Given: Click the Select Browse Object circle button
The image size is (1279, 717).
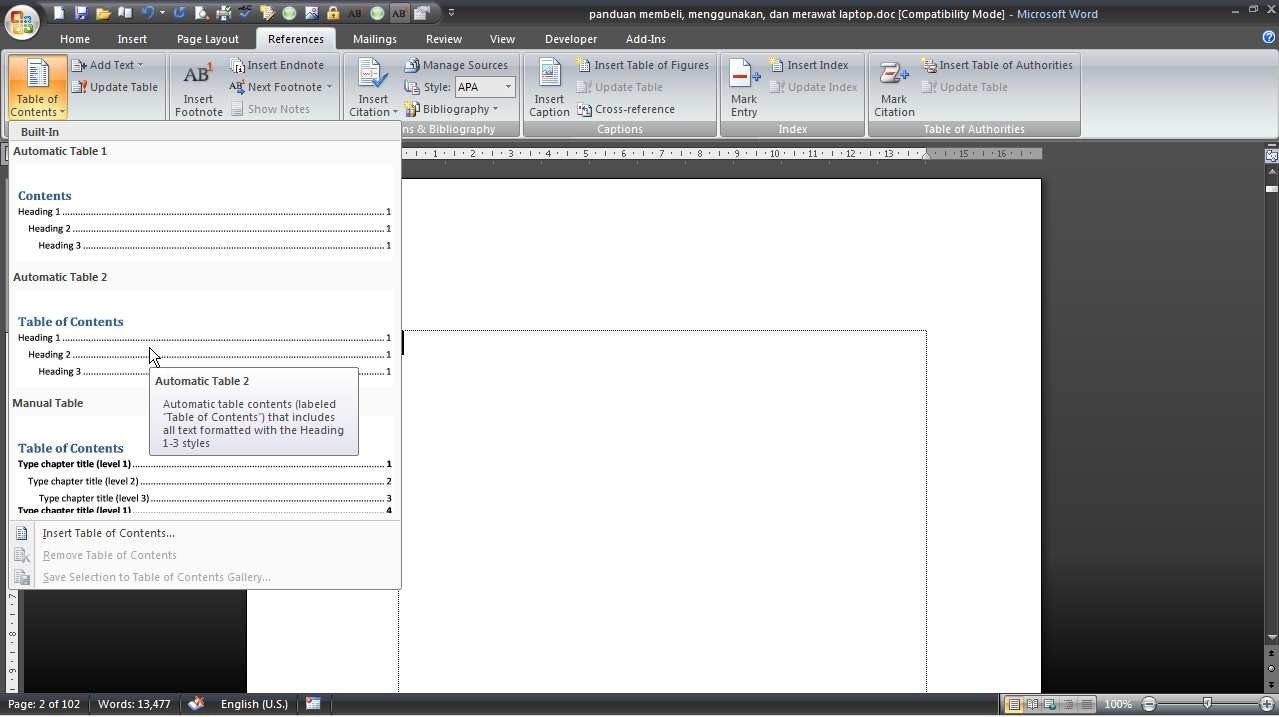Looking at the screenshot, I should (x=1271, y=668).
